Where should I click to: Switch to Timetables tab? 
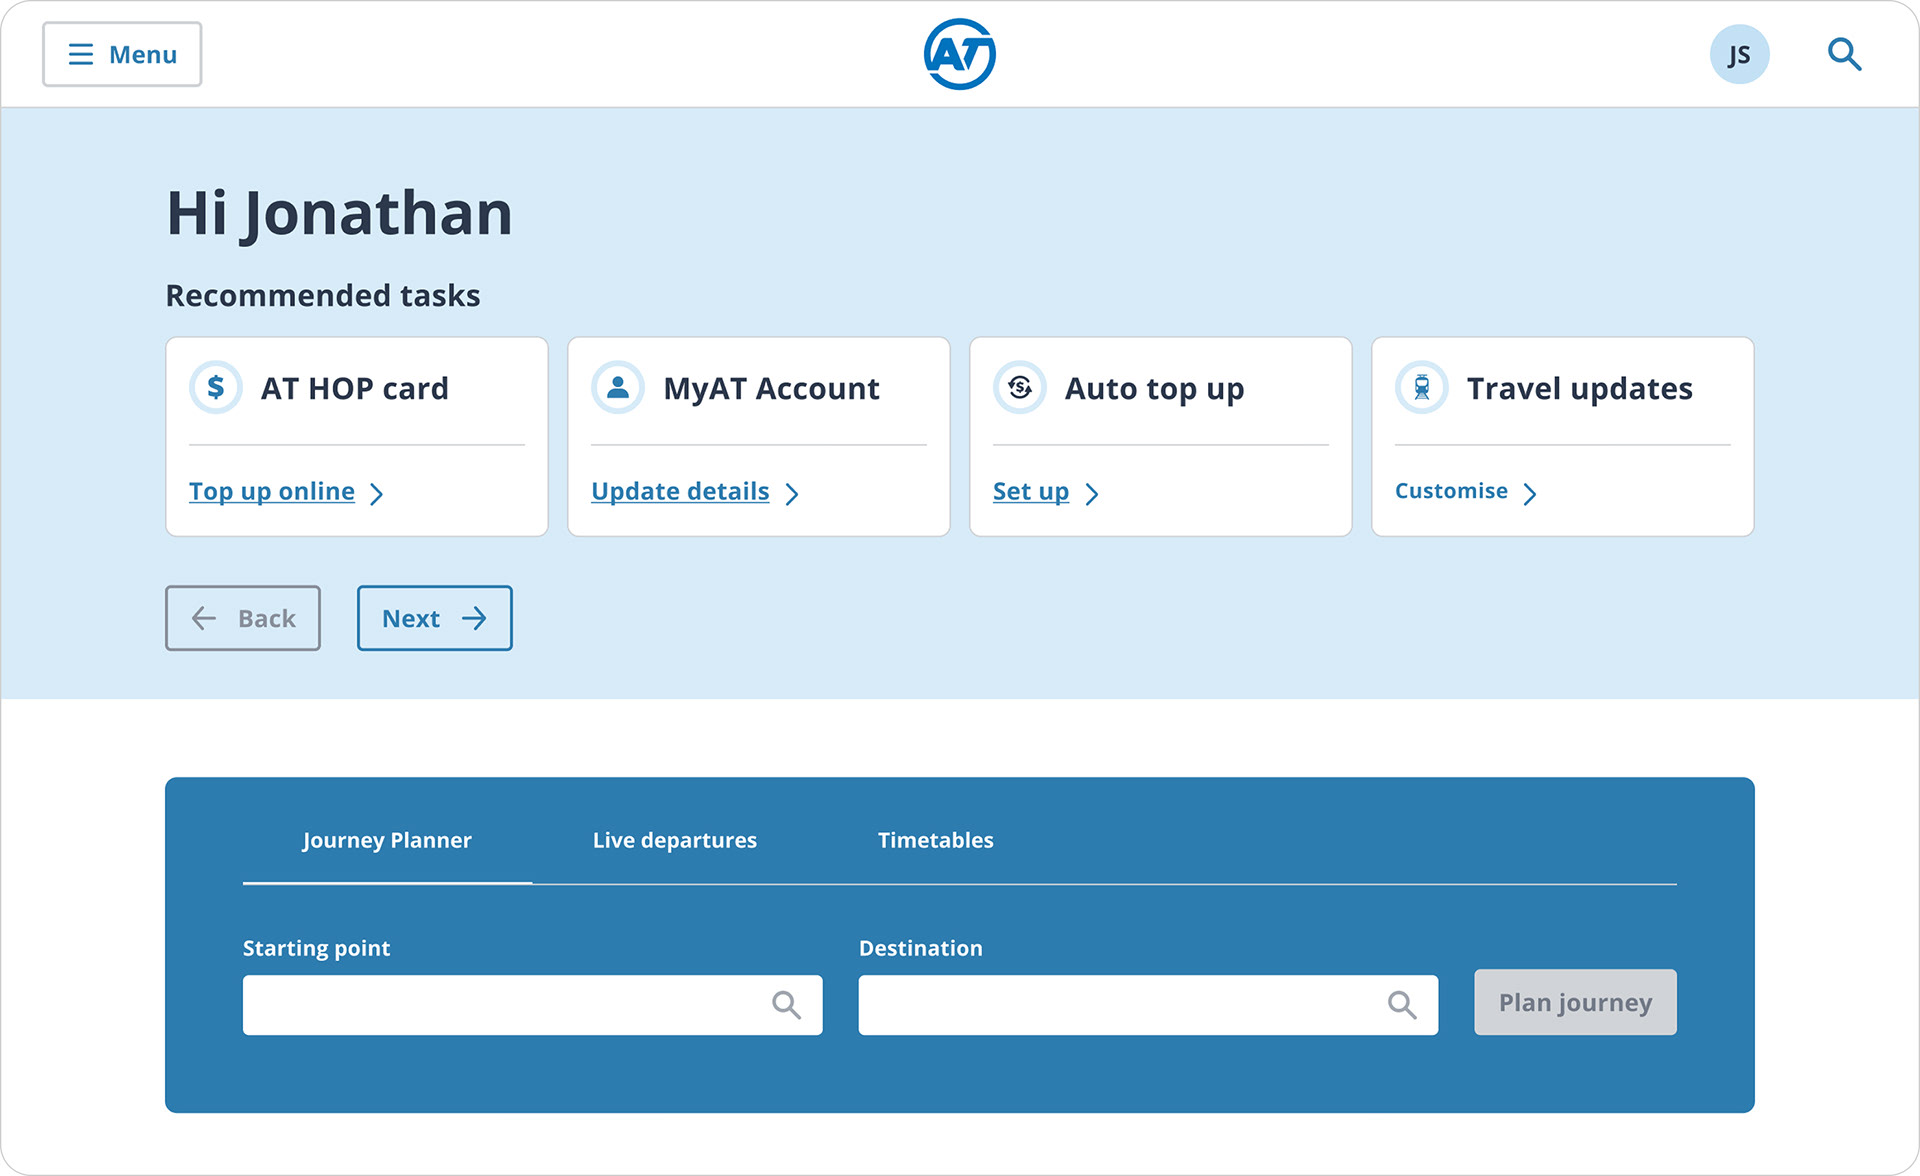(x=935, y=840)
